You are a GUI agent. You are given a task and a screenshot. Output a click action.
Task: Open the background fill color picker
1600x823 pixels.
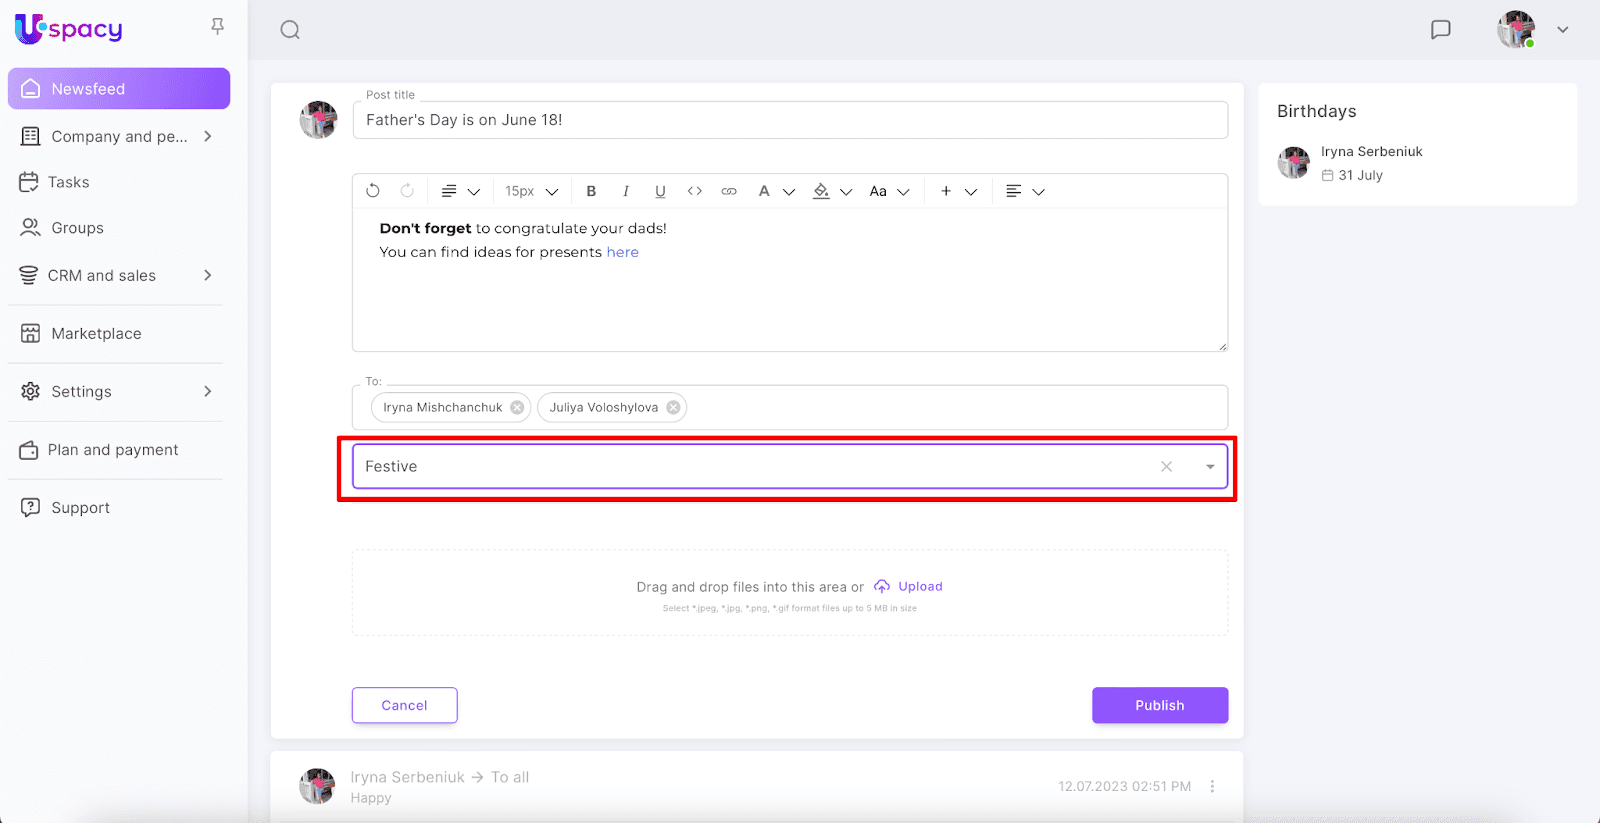coord(822,191)
